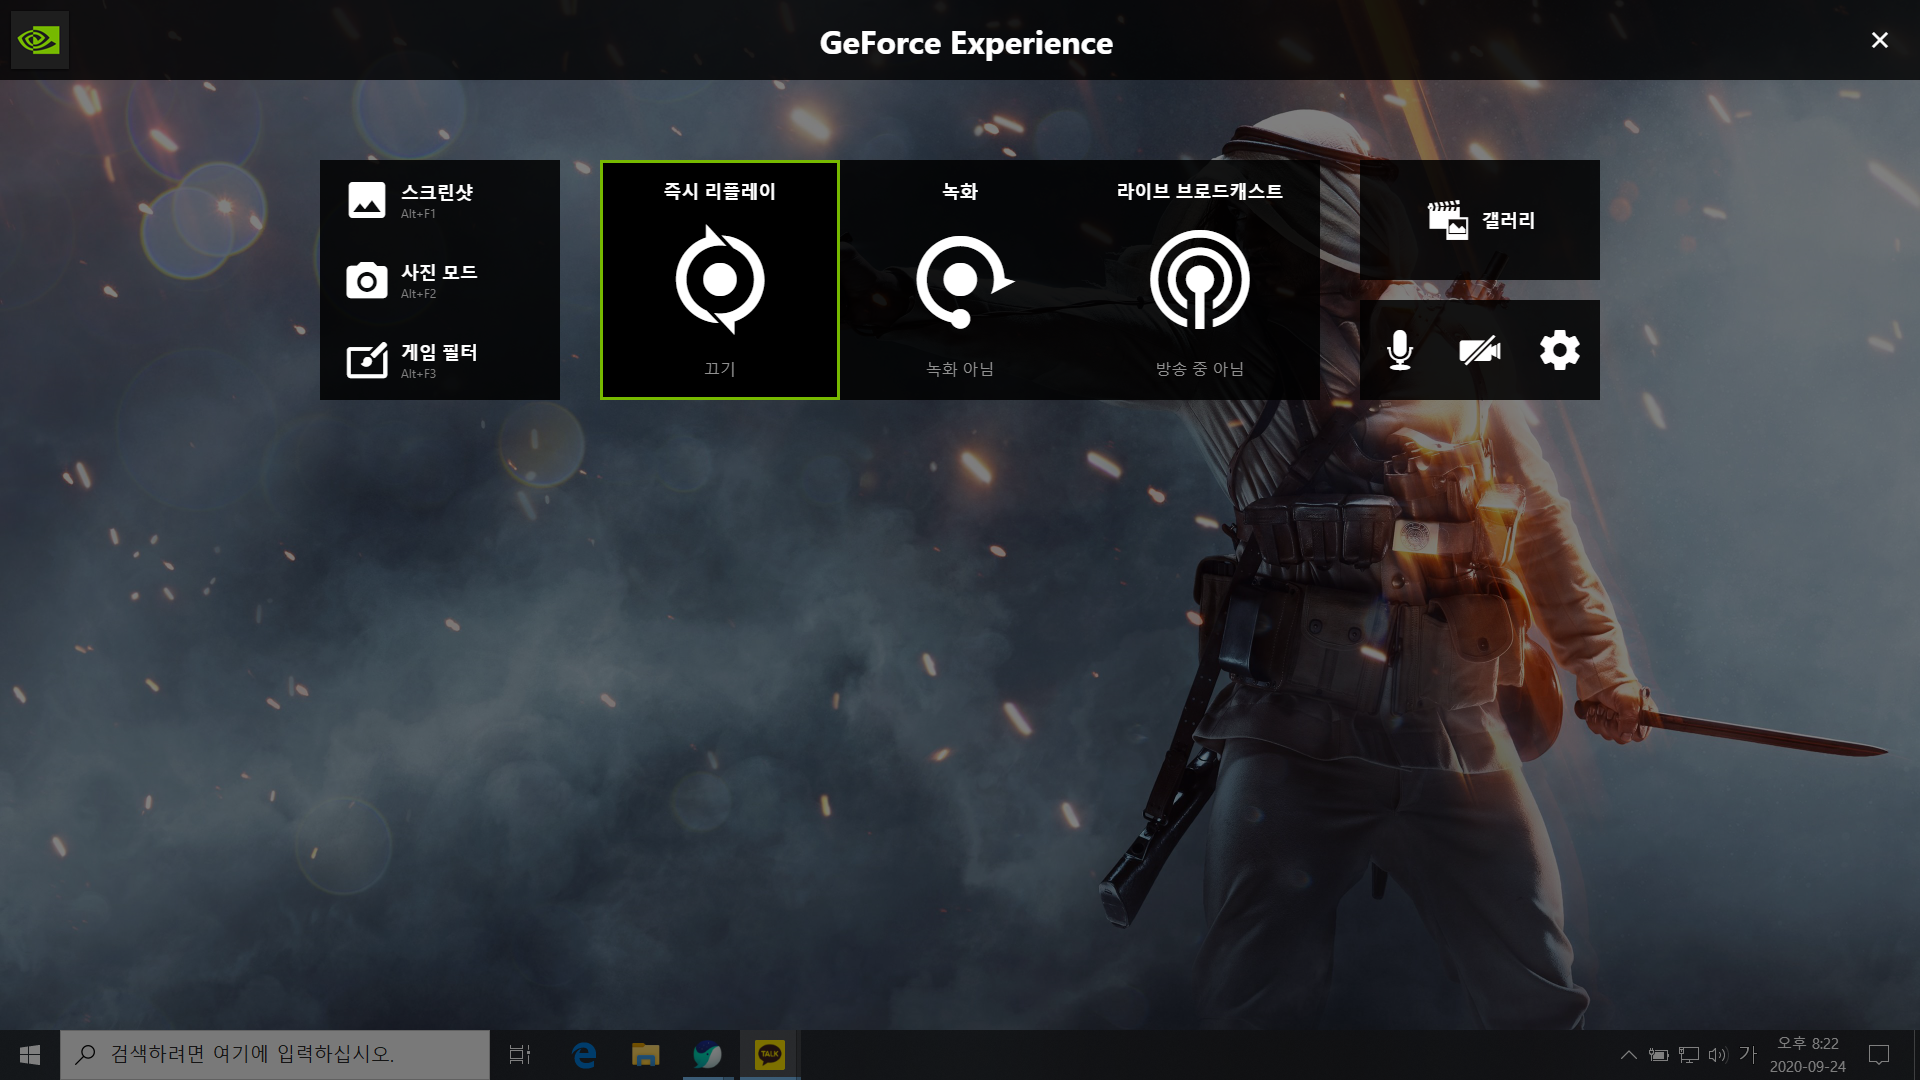
Task: Open the Gallery (갤러리) button
Action: coord(1480,220)
